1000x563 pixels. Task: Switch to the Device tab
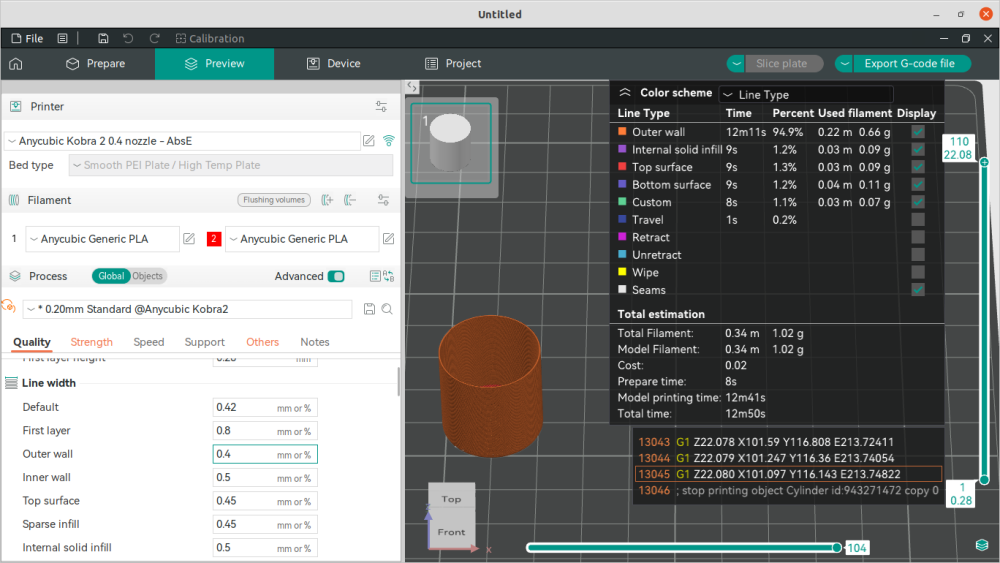334,64
